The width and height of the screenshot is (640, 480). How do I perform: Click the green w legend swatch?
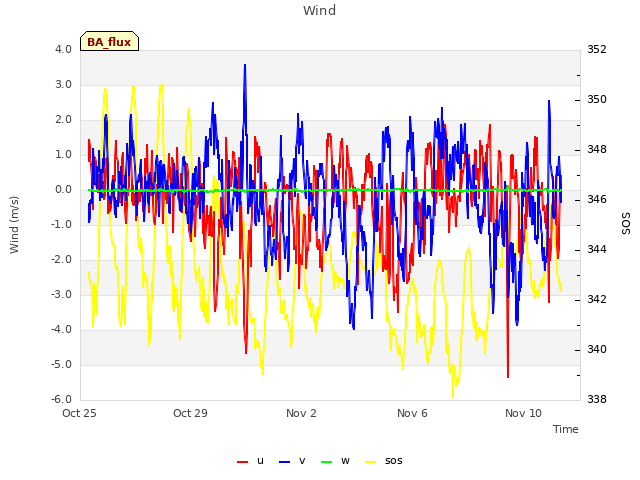point(327,462)
